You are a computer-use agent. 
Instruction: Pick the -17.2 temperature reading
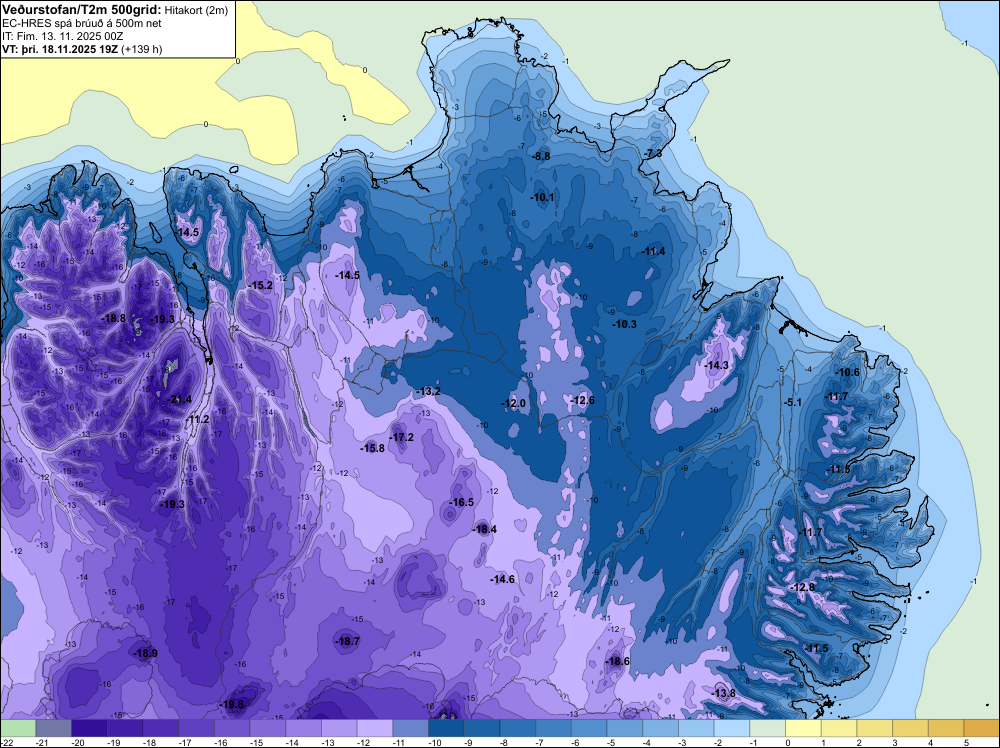[x=401, y=437]
